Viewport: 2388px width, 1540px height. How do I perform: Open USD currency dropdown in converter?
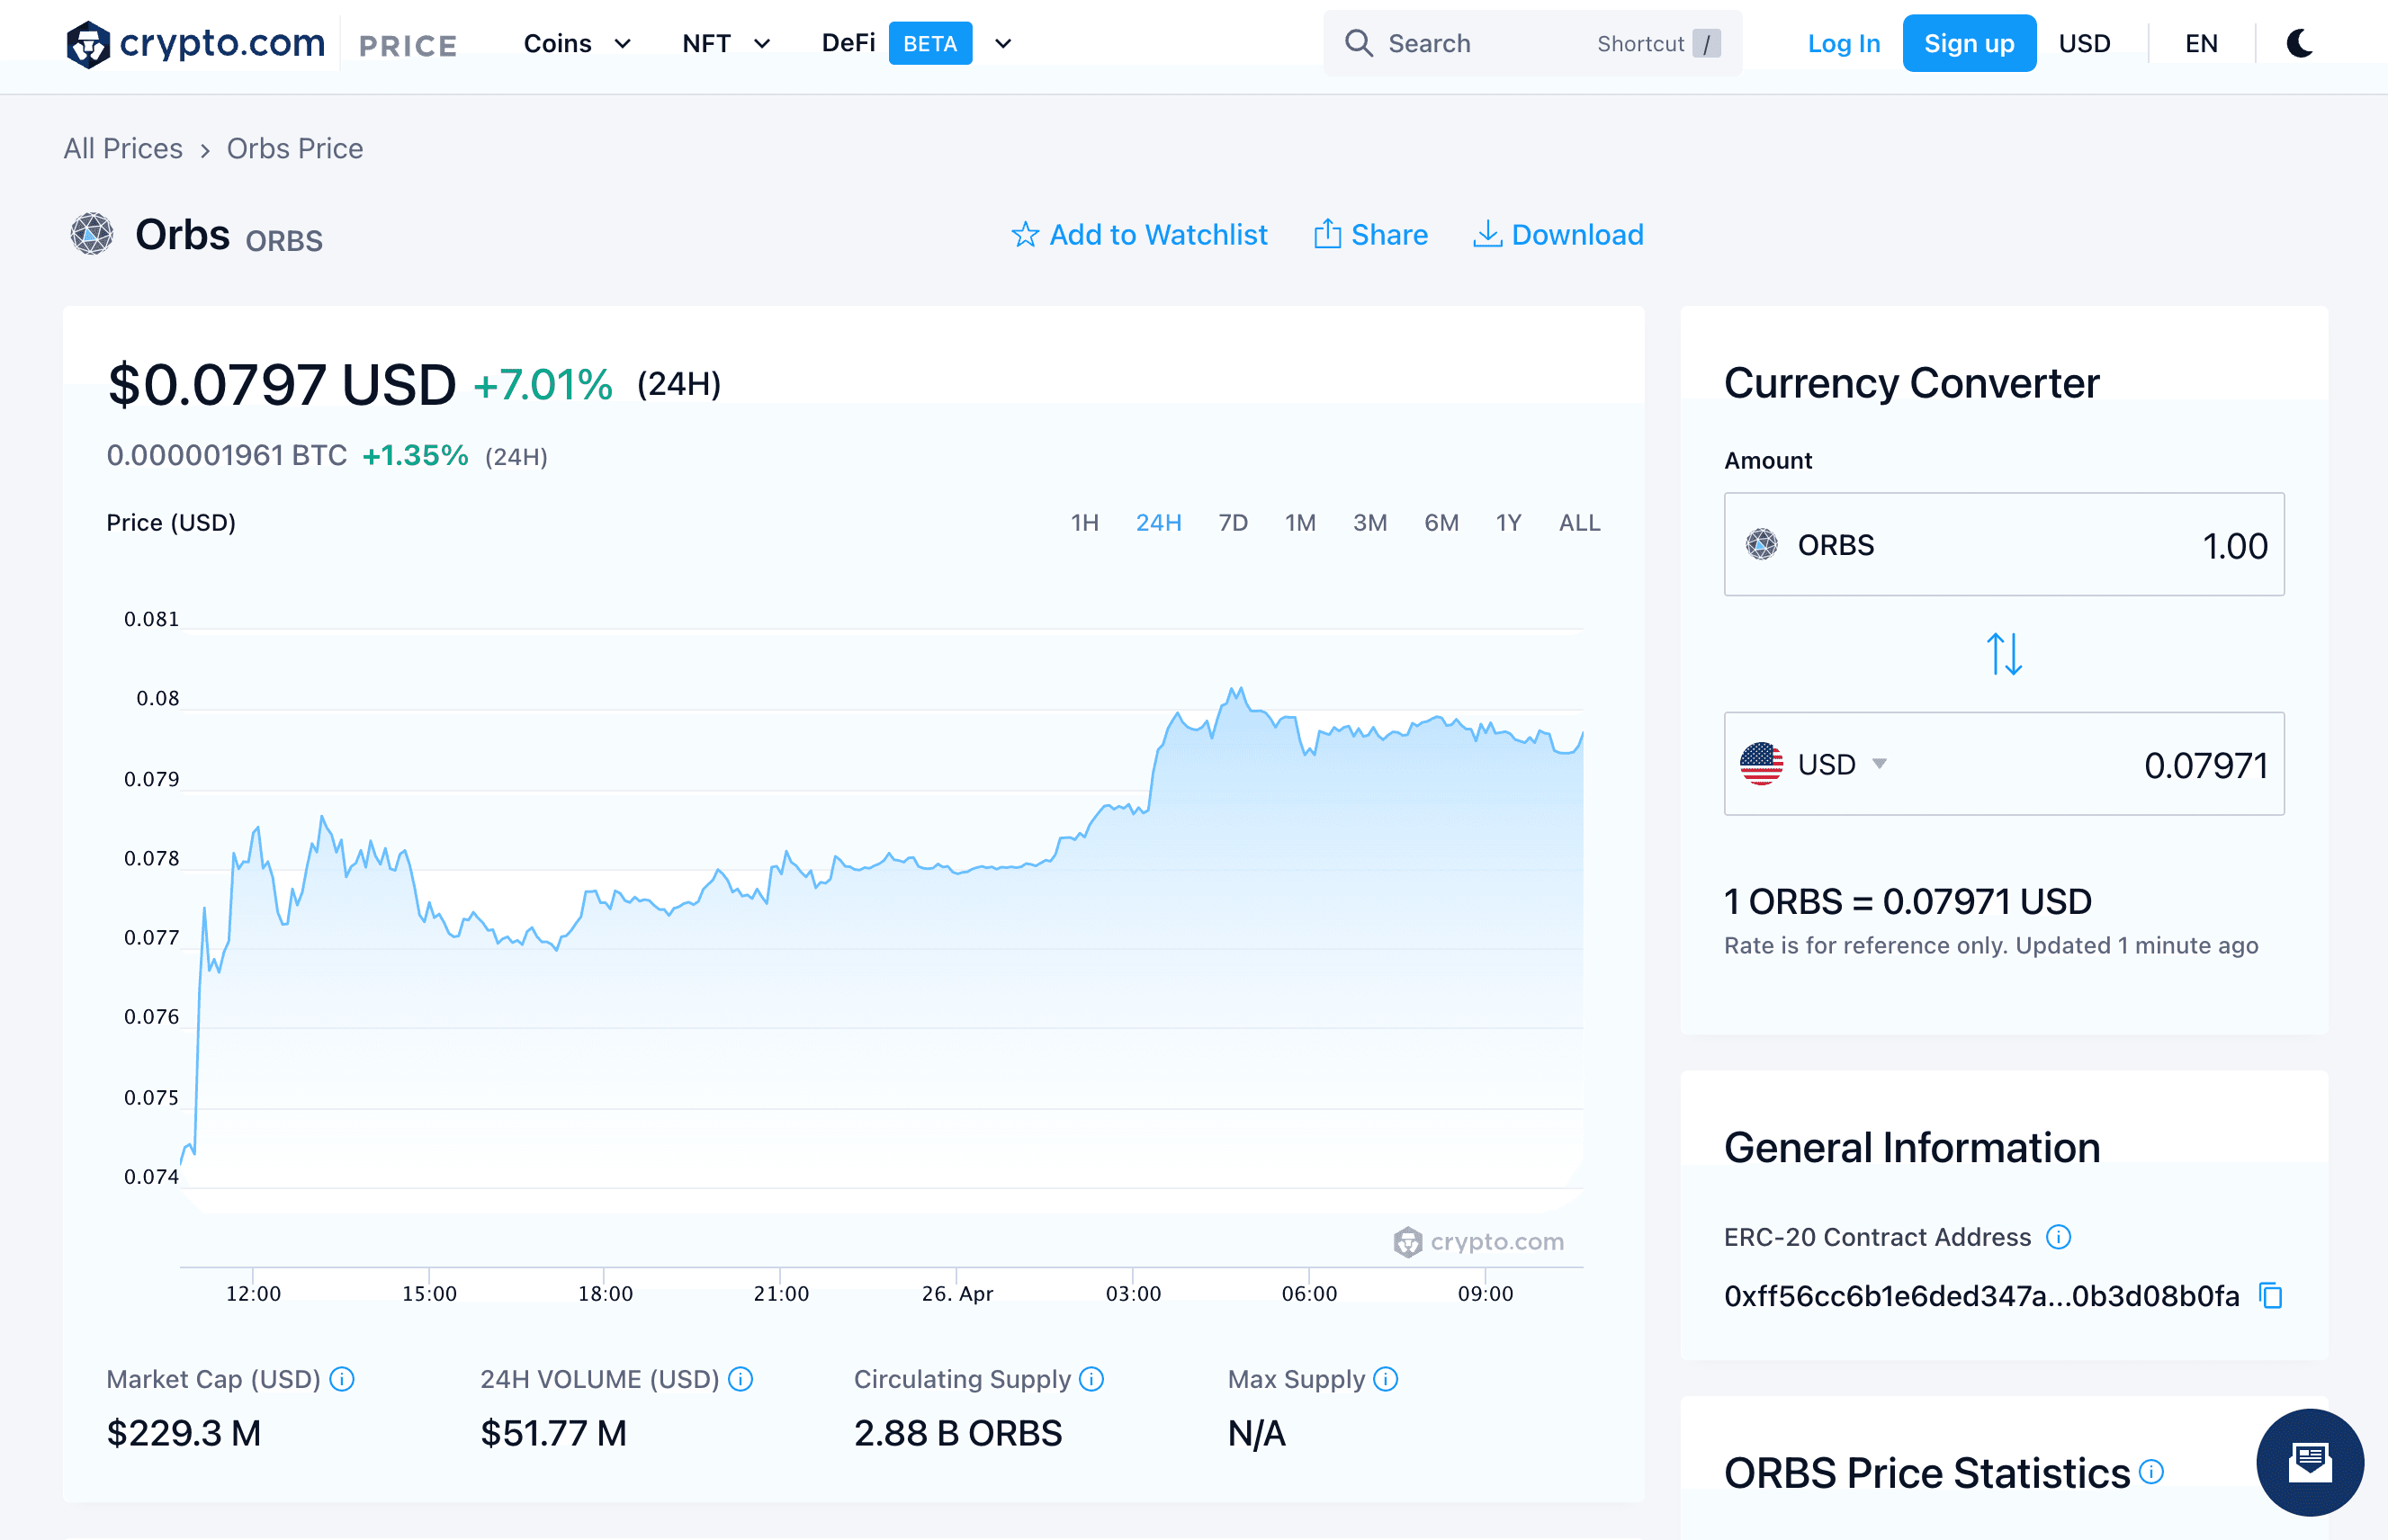pos(1879,764)
